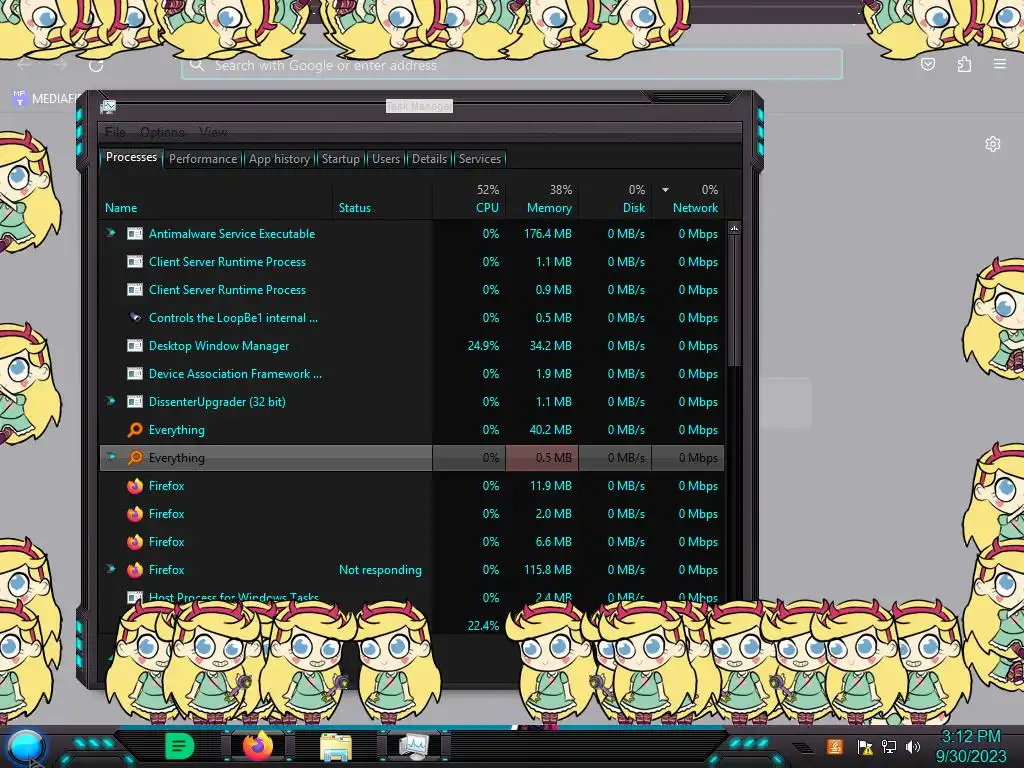Open Task Manager from the taskbar
Screen dimensions: 1024x768
pyautogui.click(x=414, y=746)
